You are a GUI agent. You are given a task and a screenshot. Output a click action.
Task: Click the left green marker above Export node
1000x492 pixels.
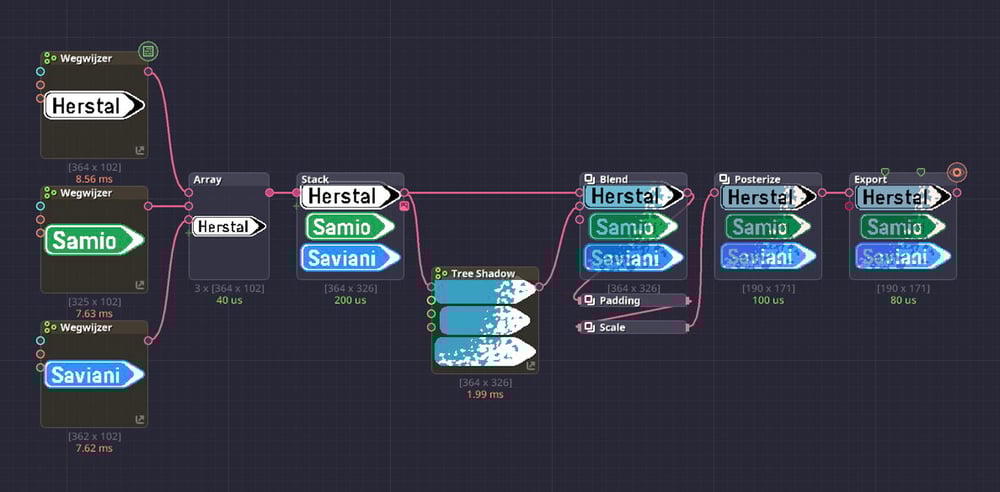click(x=885, y=172)
